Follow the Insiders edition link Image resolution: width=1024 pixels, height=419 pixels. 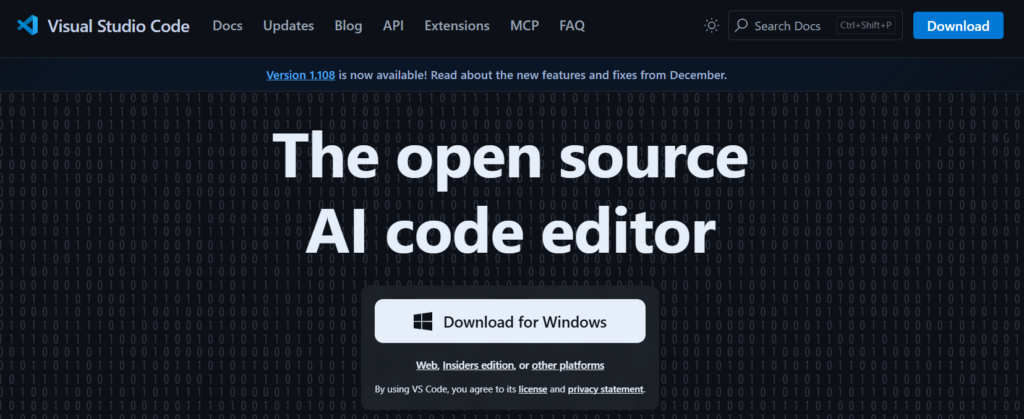tap(479, 366)
